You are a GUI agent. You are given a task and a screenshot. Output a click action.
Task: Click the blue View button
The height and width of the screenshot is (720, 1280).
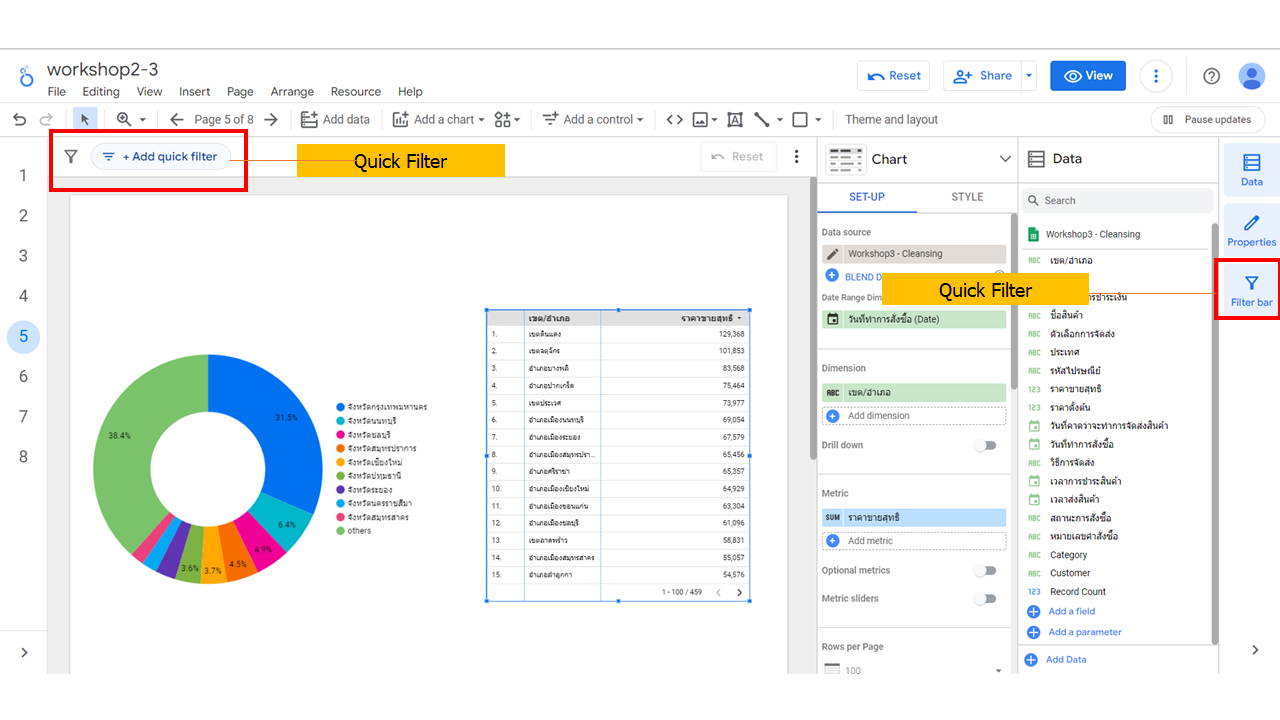coord(1088,76)
